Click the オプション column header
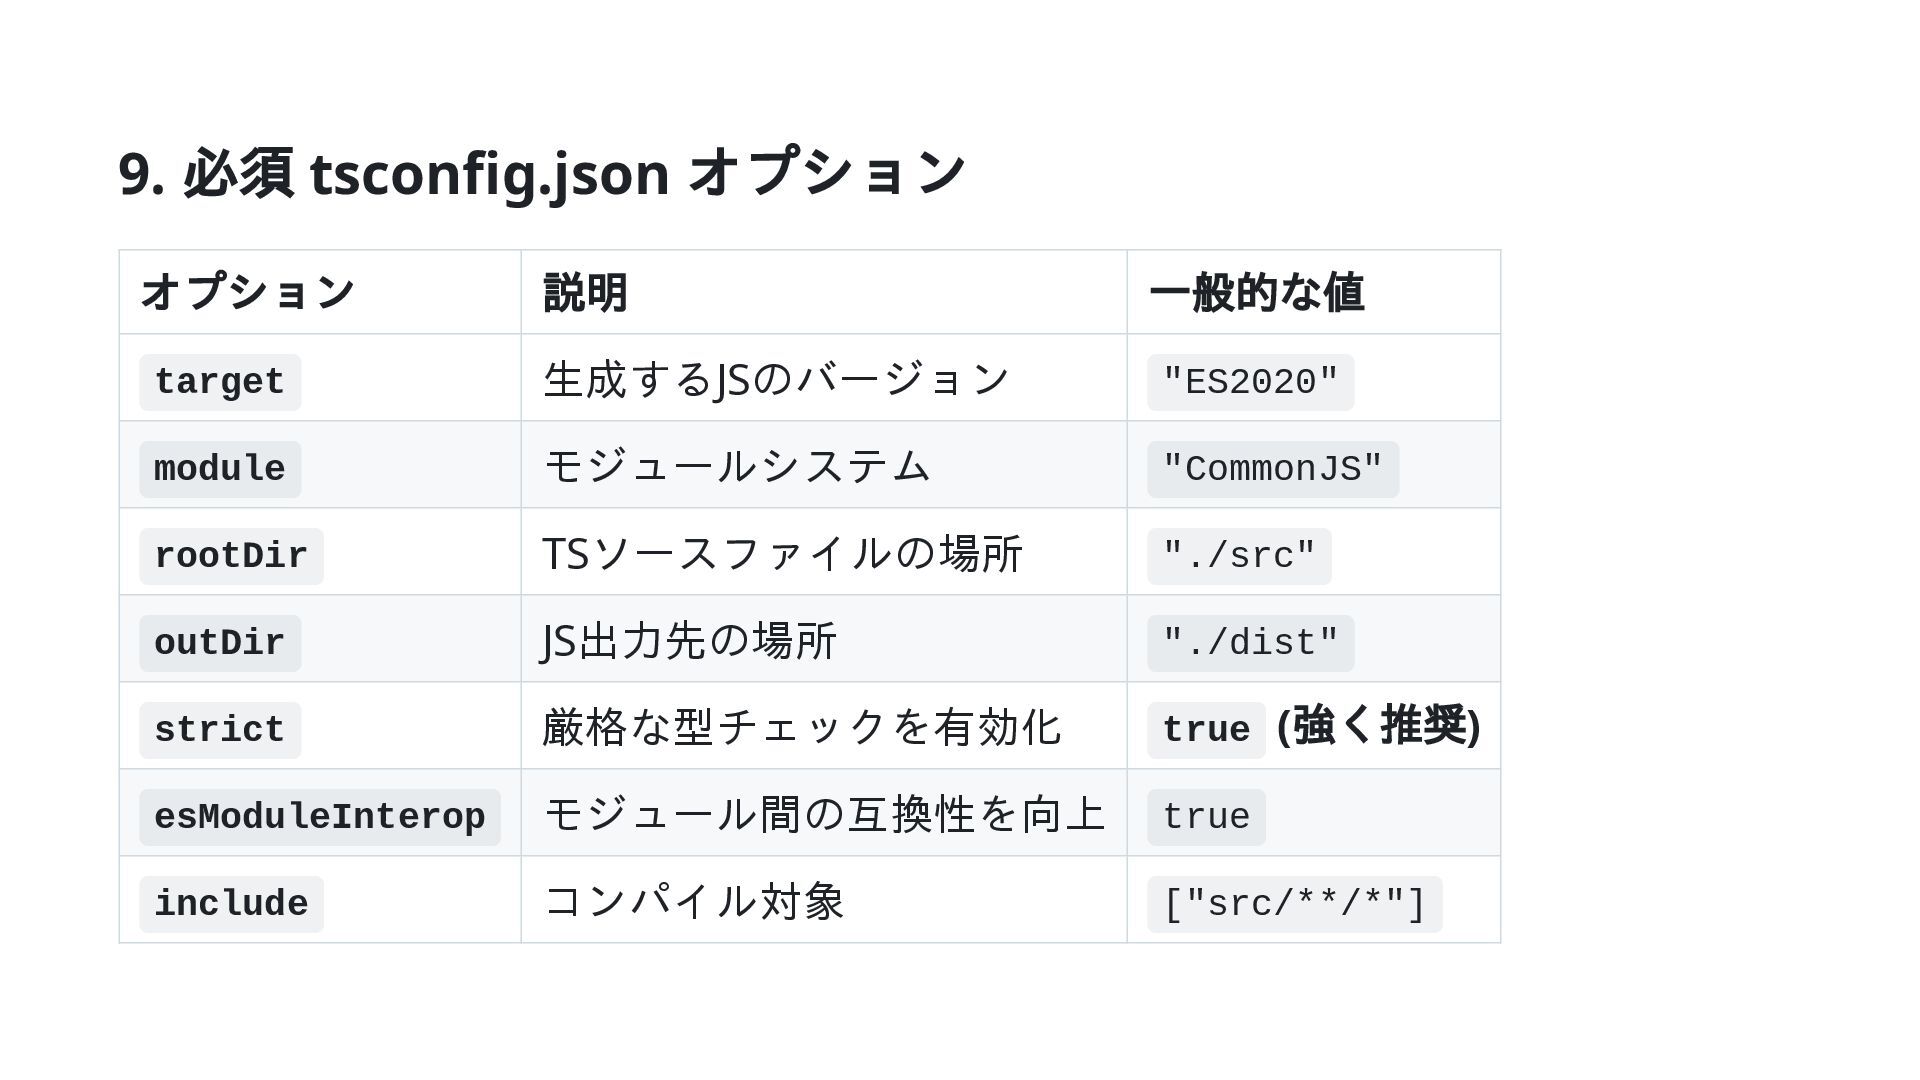Viewport: 1920px width, 1080px height. pos(248,293)
